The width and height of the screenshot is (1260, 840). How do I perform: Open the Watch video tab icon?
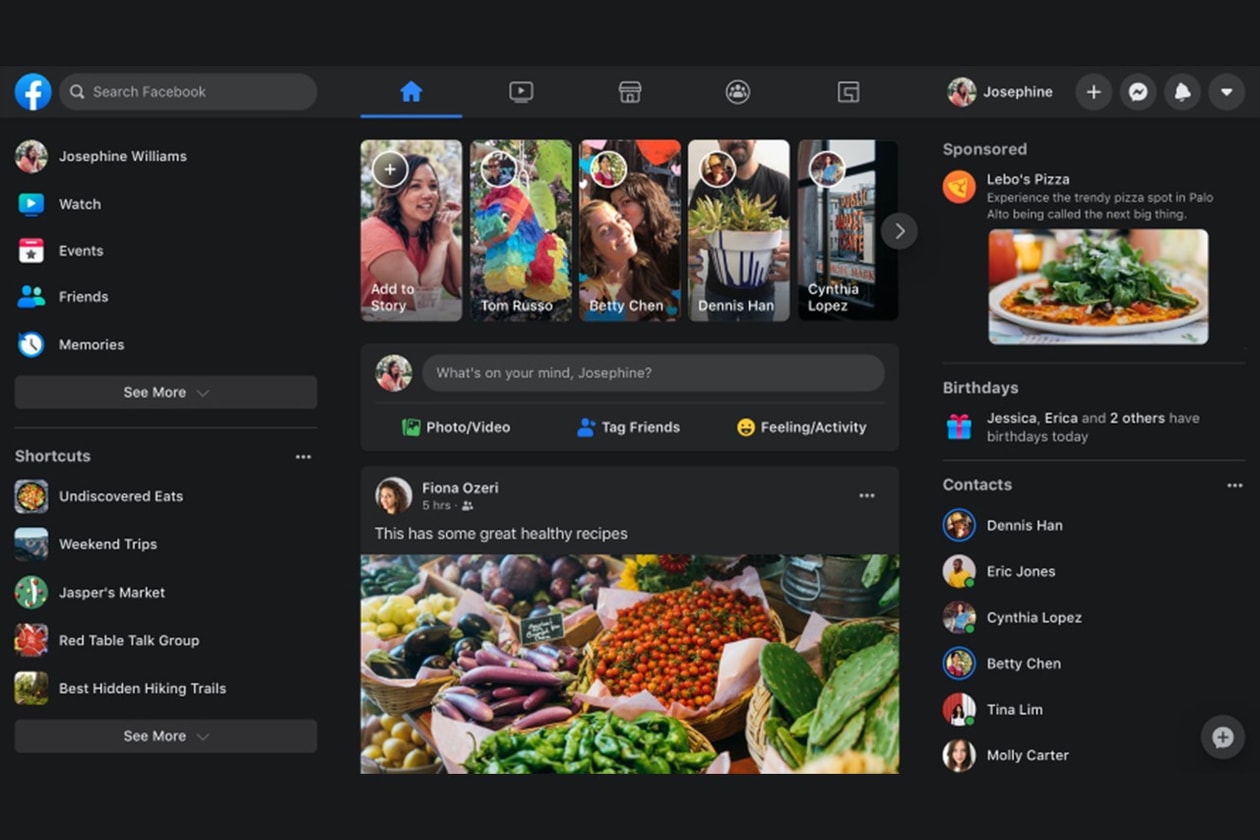click(x=520, y=92)
